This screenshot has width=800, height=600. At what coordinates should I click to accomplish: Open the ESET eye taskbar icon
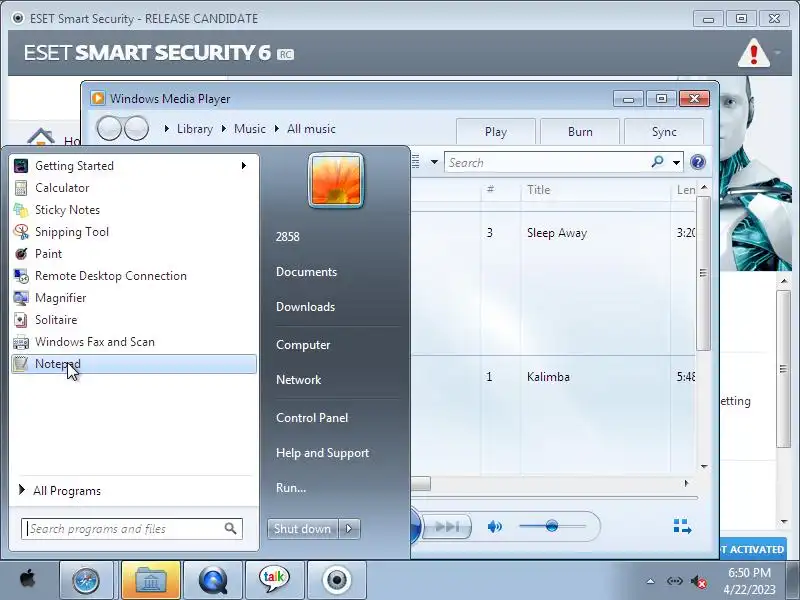pyautogui.click(x=337, y=580)
